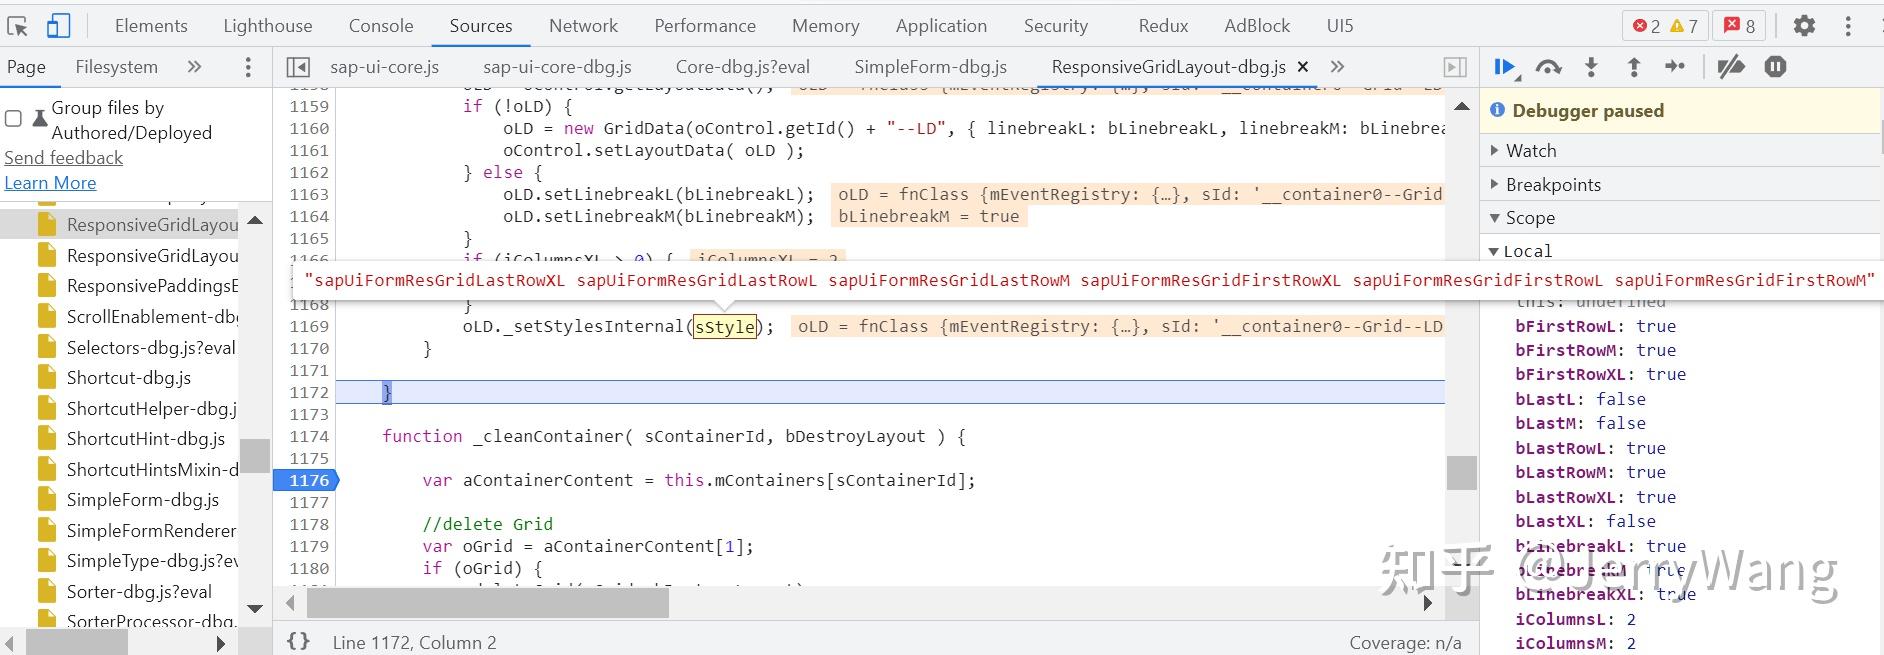Open the sap-ui-core.js file tab
The width and height of the screenshot is (1884, 655).
tap(385, 67)
